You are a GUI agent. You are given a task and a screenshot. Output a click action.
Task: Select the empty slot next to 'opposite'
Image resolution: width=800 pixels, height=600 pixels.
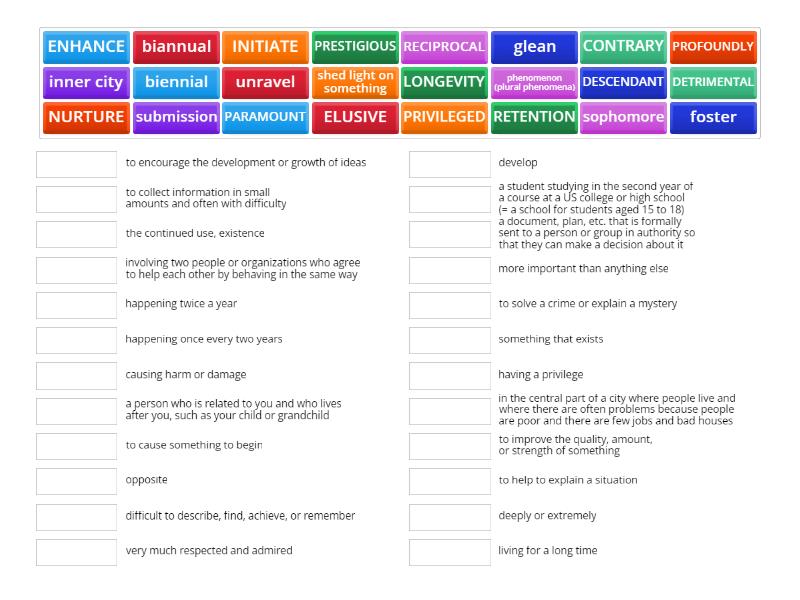pos(76,481)
